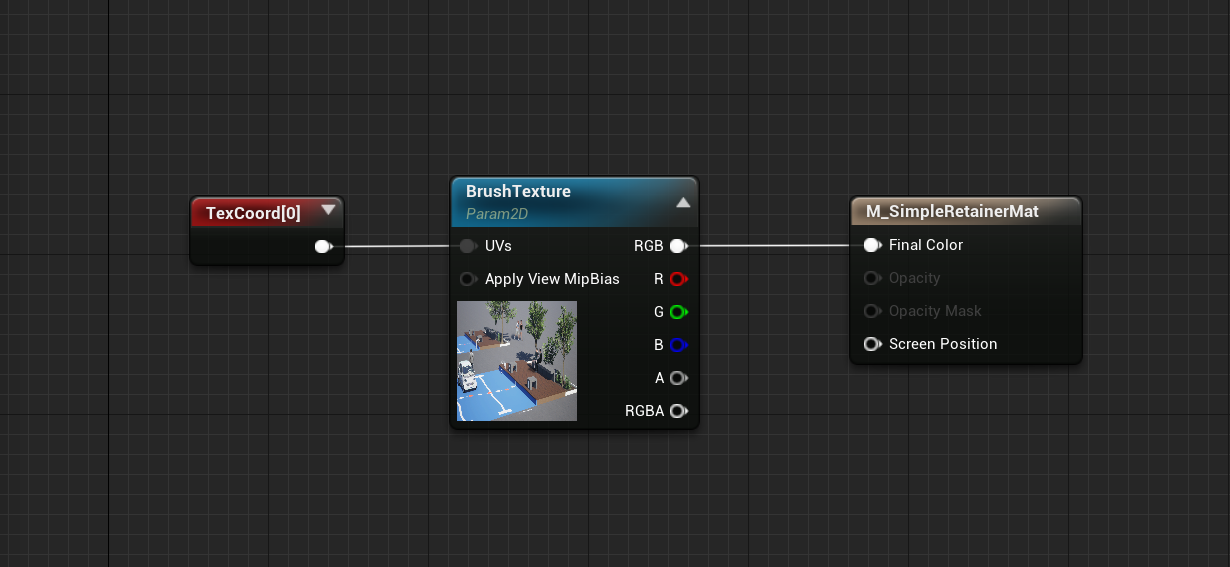Click the green G output pin

coord(678,312)
